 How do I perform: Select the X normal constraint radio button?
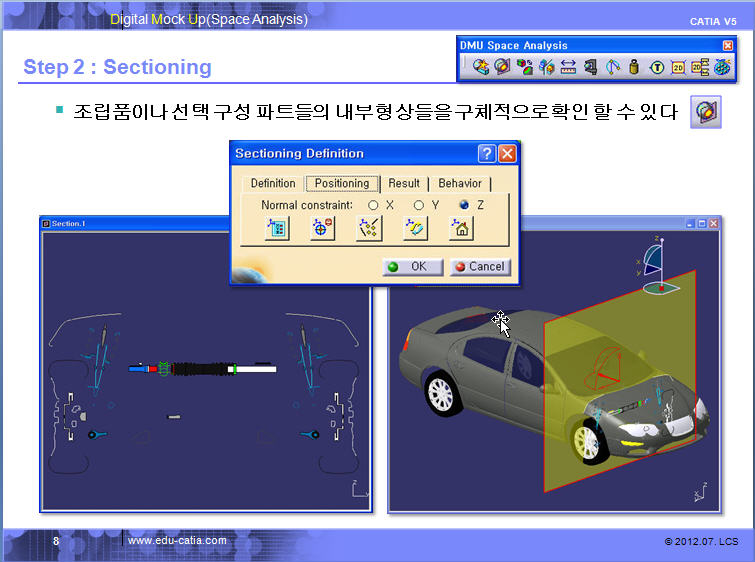pyautogui.click(x=373, y=204)
